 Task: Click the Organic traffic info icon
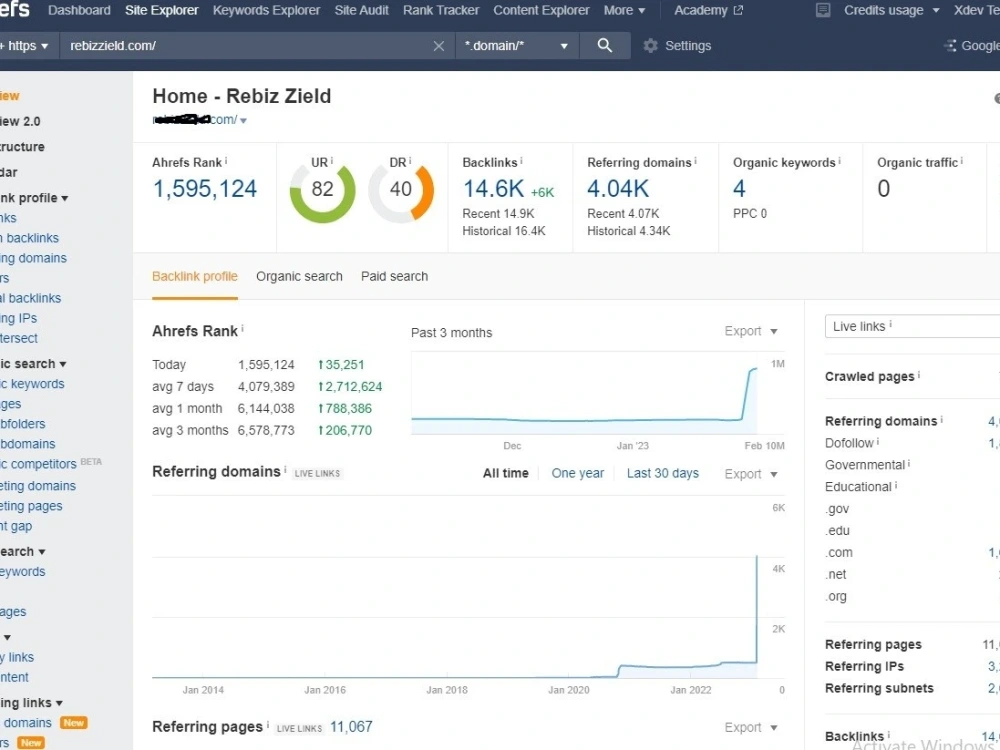962,161
